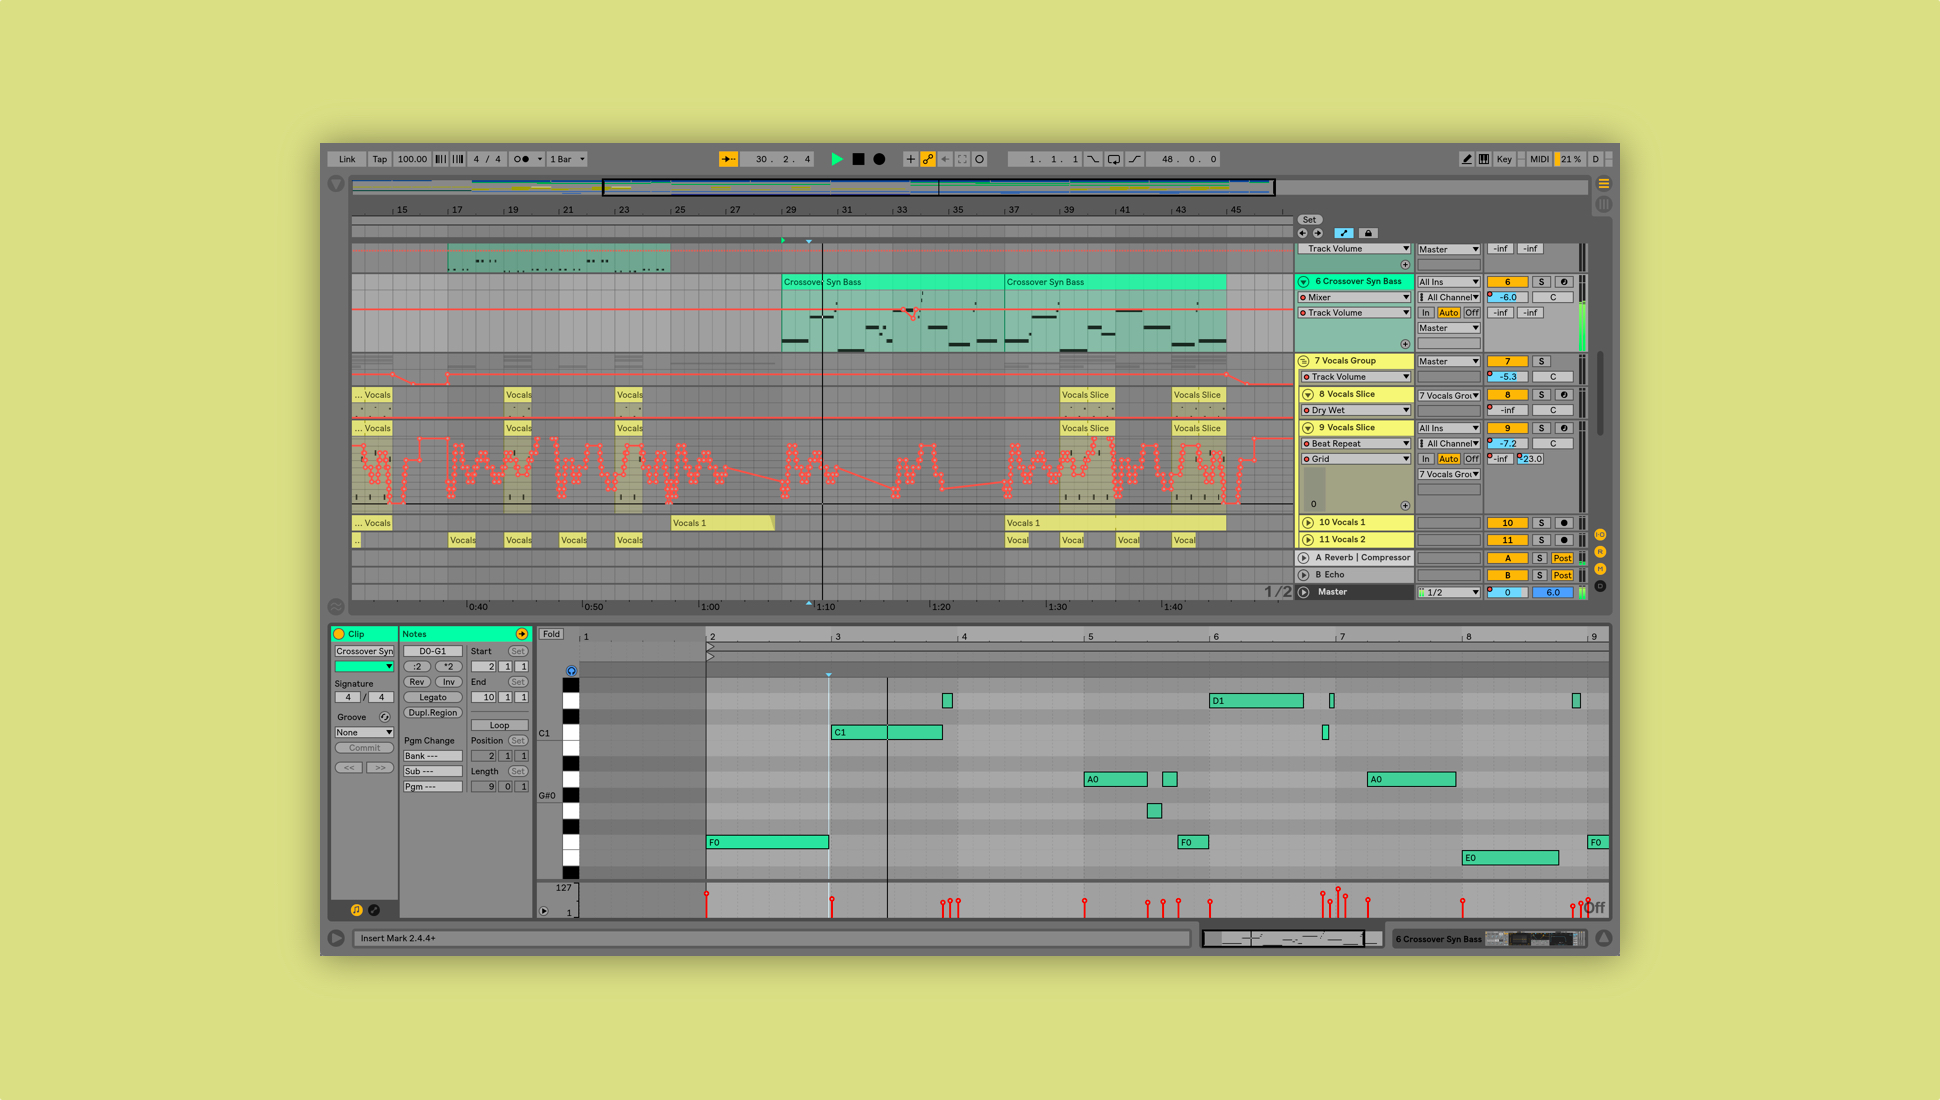Screen dimensions: 1940x1100
Task: Click the MIDI map mode button
Action: (1540, 159)
